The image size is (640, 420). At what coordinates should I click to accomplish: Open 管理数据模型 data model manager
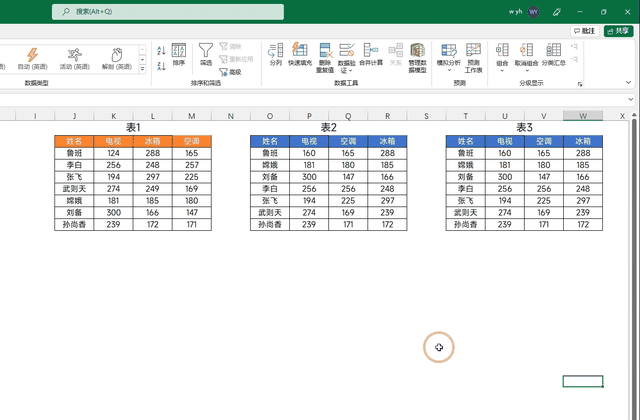(417, 58)
